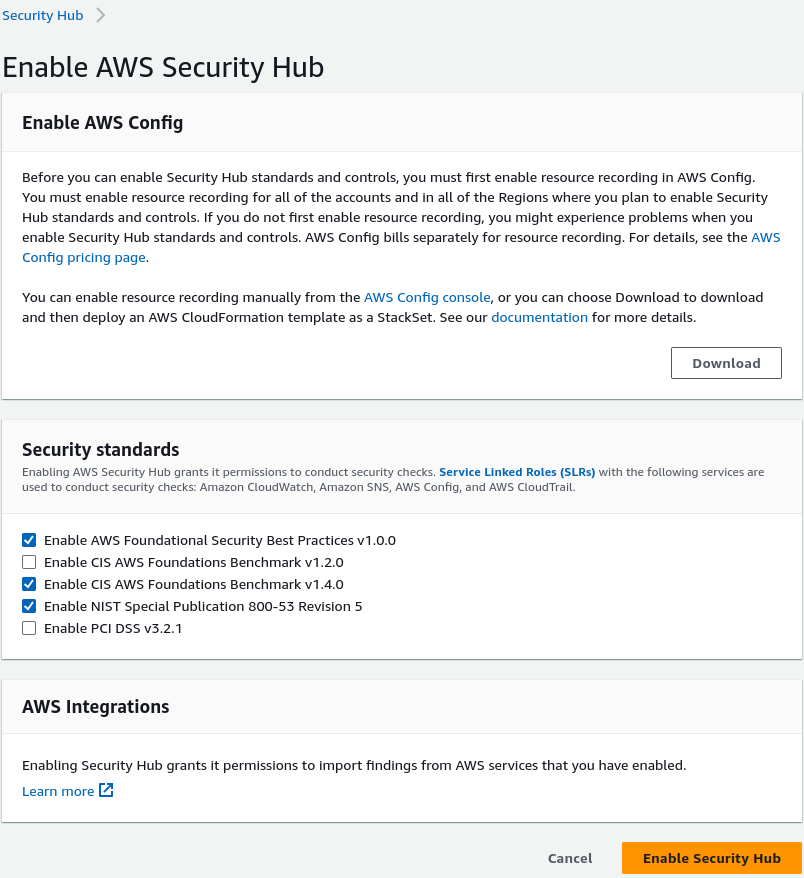
Task: Follow the AWS Config console link
Action: tap(427, 297)
